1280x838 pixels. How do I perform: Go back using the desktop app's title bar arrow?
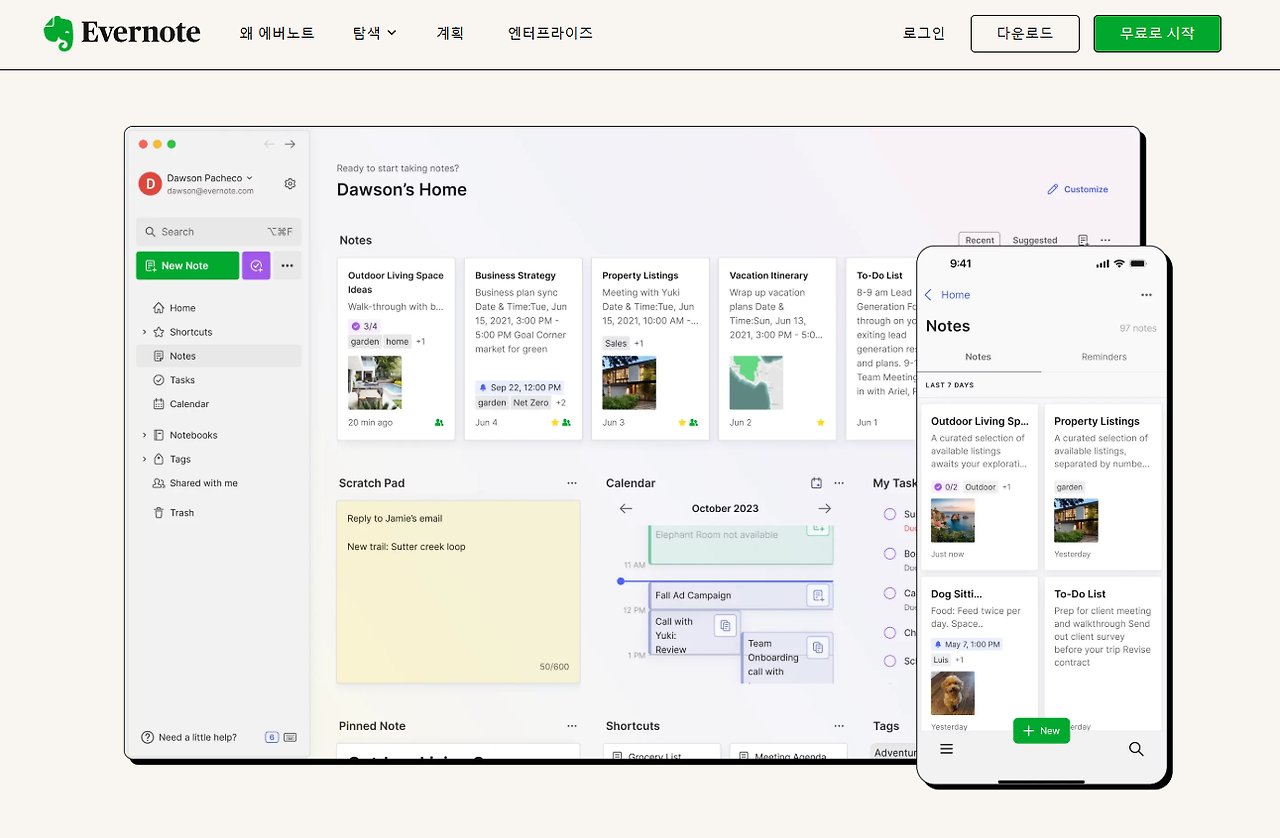click(269, 144)
